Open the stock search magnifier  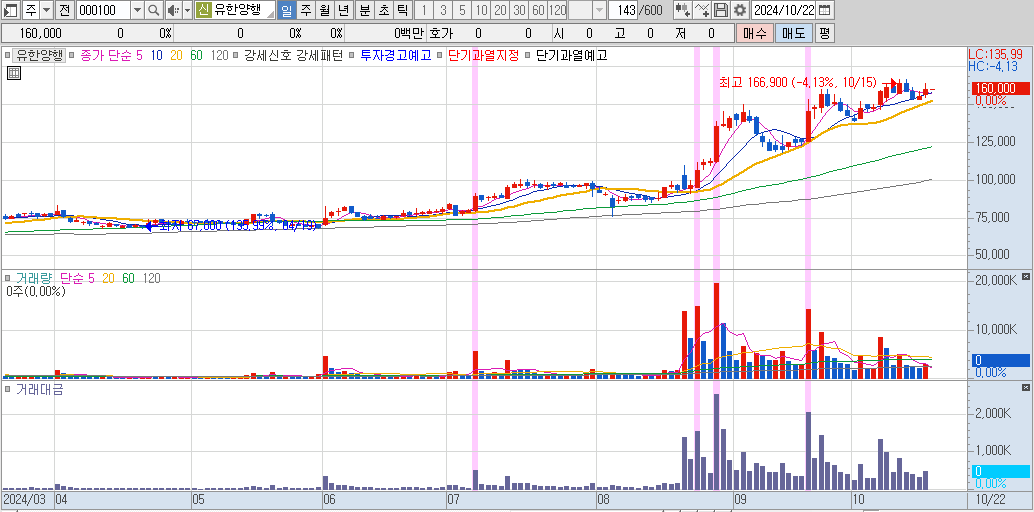coord(154,10)
